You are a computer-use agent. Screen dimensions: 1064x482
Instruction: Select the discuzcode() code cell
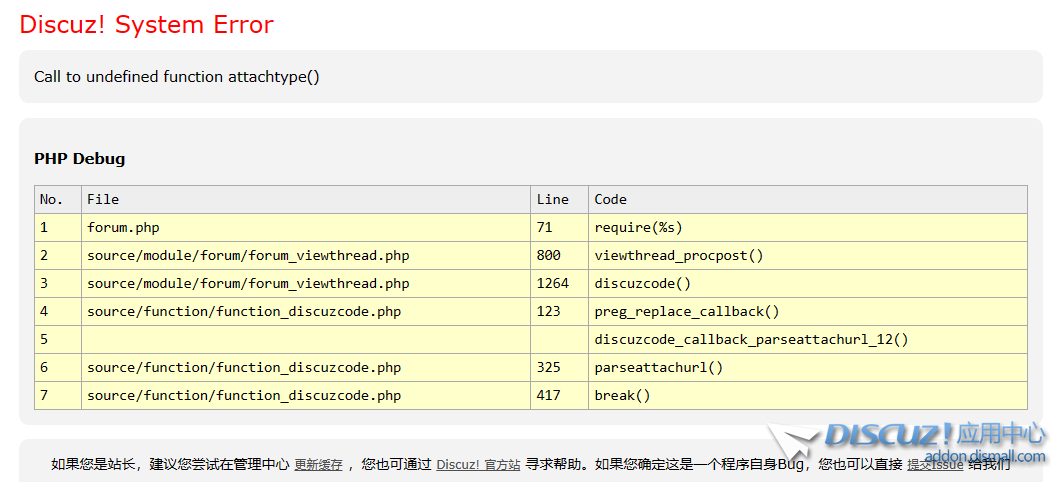coord(808,284)
